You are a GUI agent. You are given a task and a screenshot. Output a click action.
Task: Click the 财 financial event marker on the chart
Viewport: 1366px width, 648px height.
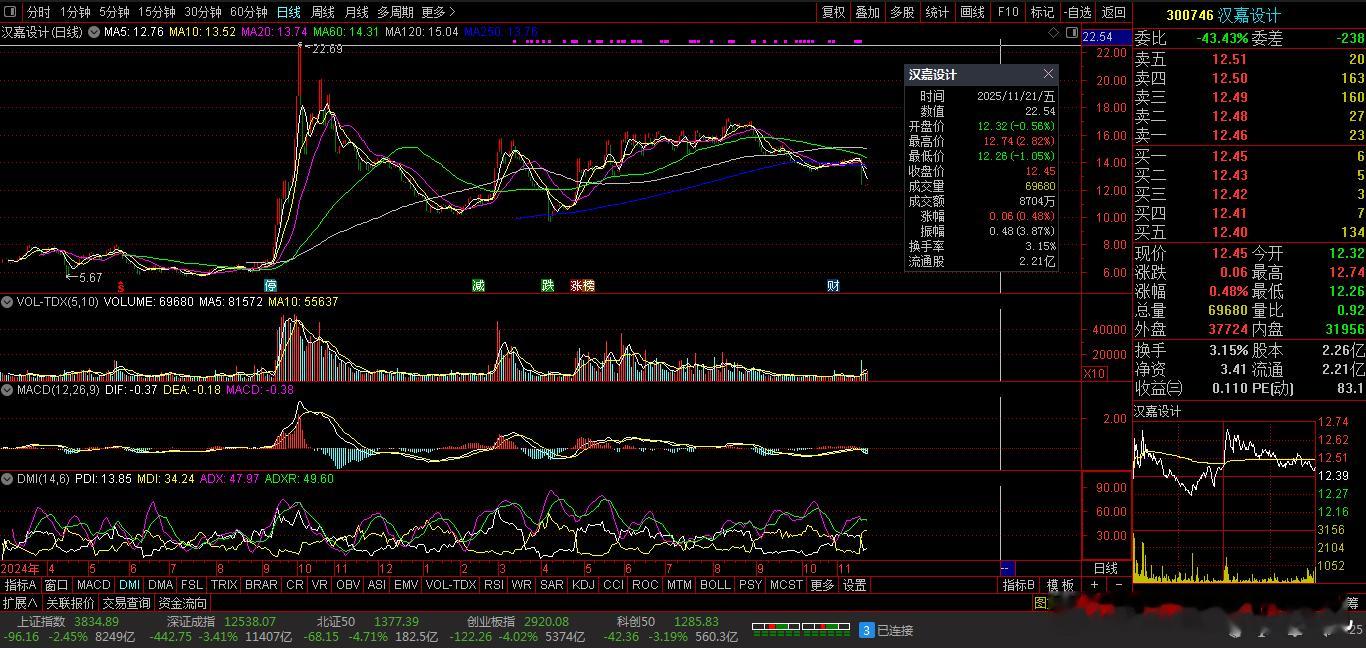click(832, 286)
